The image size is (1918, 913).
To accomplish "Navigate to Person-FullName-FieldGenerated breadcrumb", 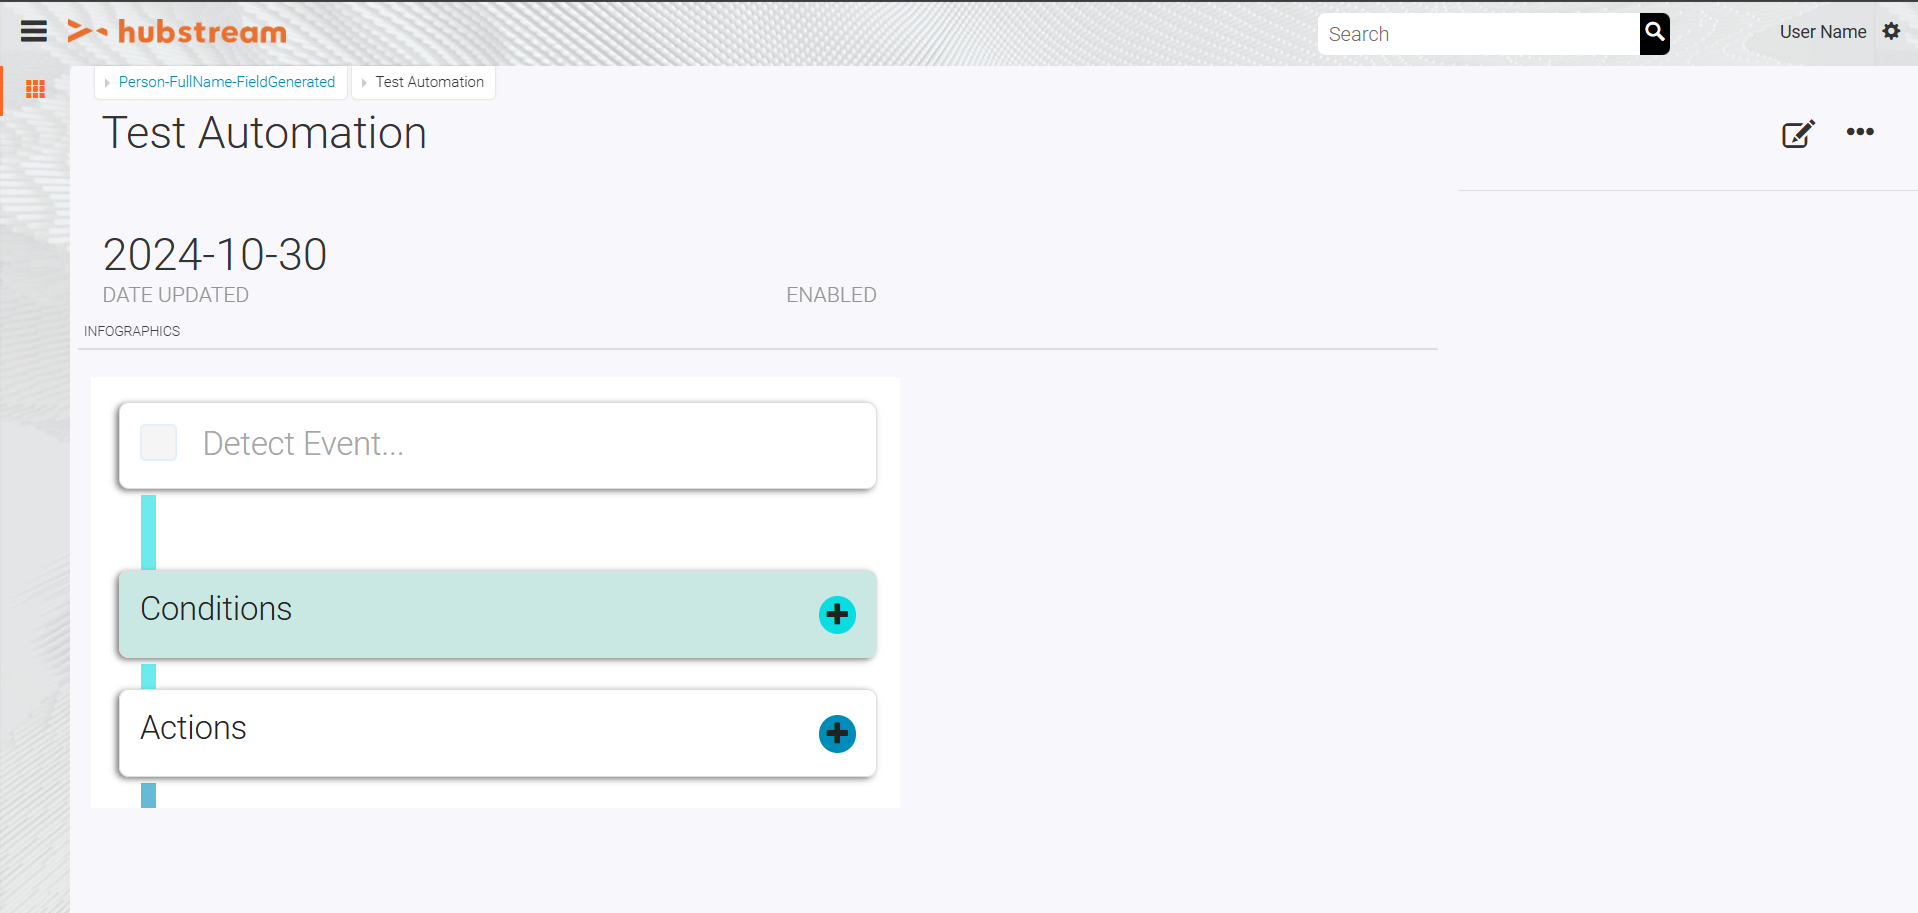I will [227, 82].
